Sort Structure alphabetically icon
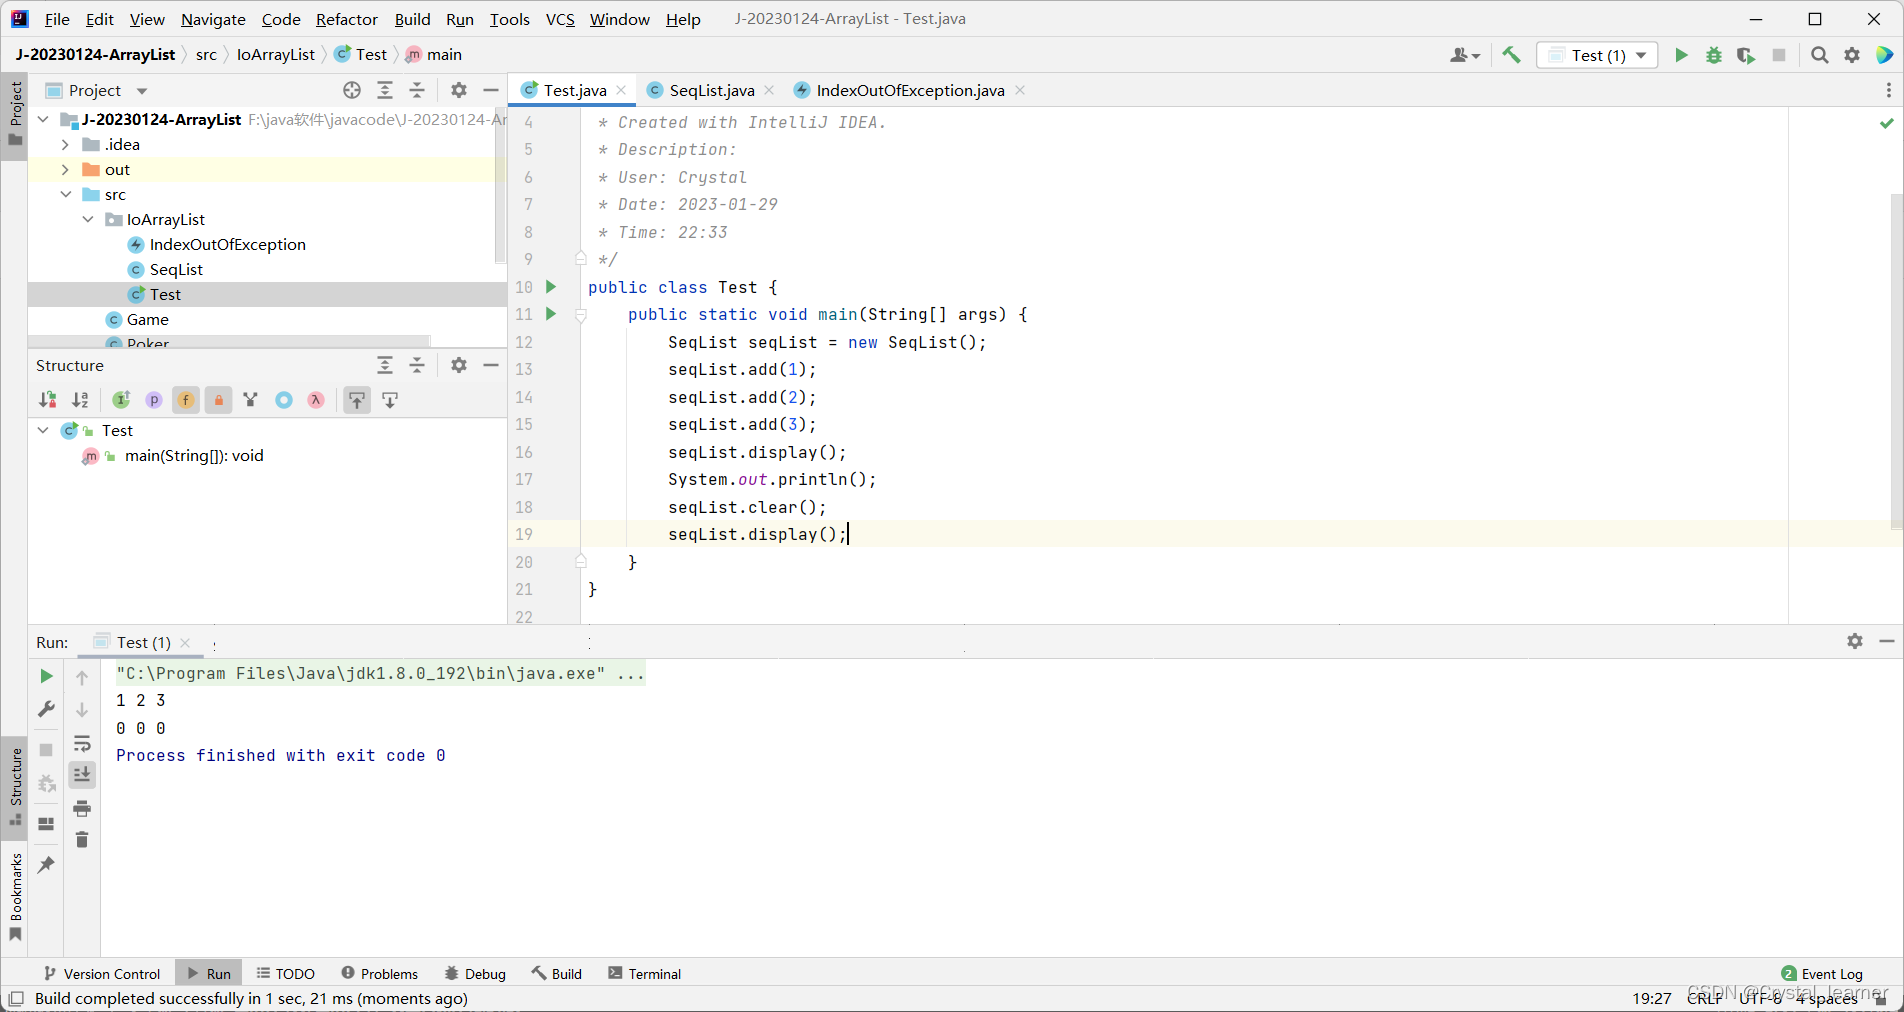Screen dimensions: 1904x1012 click(x=81, y=400)
